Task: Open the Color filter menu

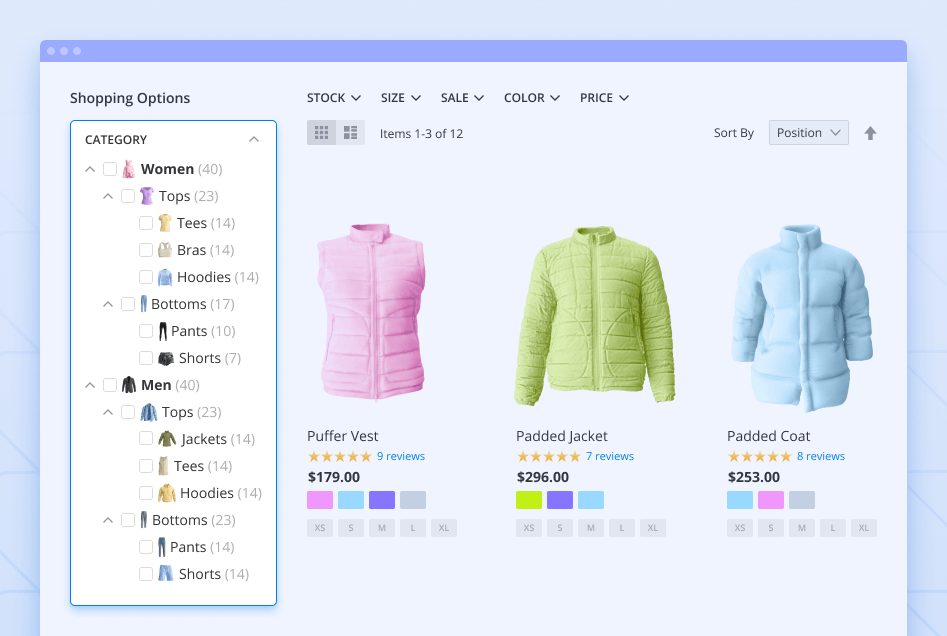Action: click(x=531, y=98)
